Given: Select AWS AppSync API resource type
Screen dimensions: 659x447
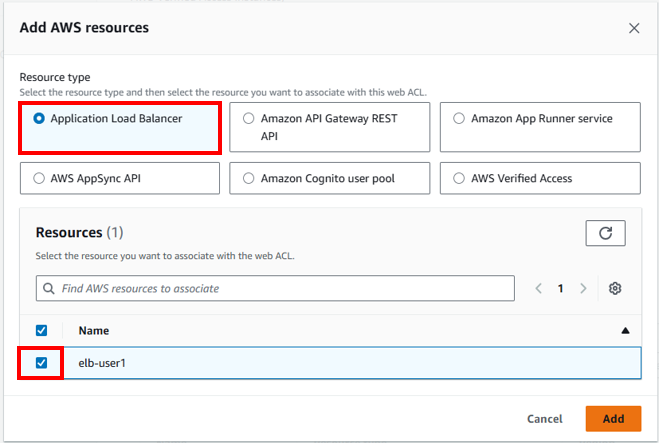Looking at the screenshot, I should click(120, 179).
